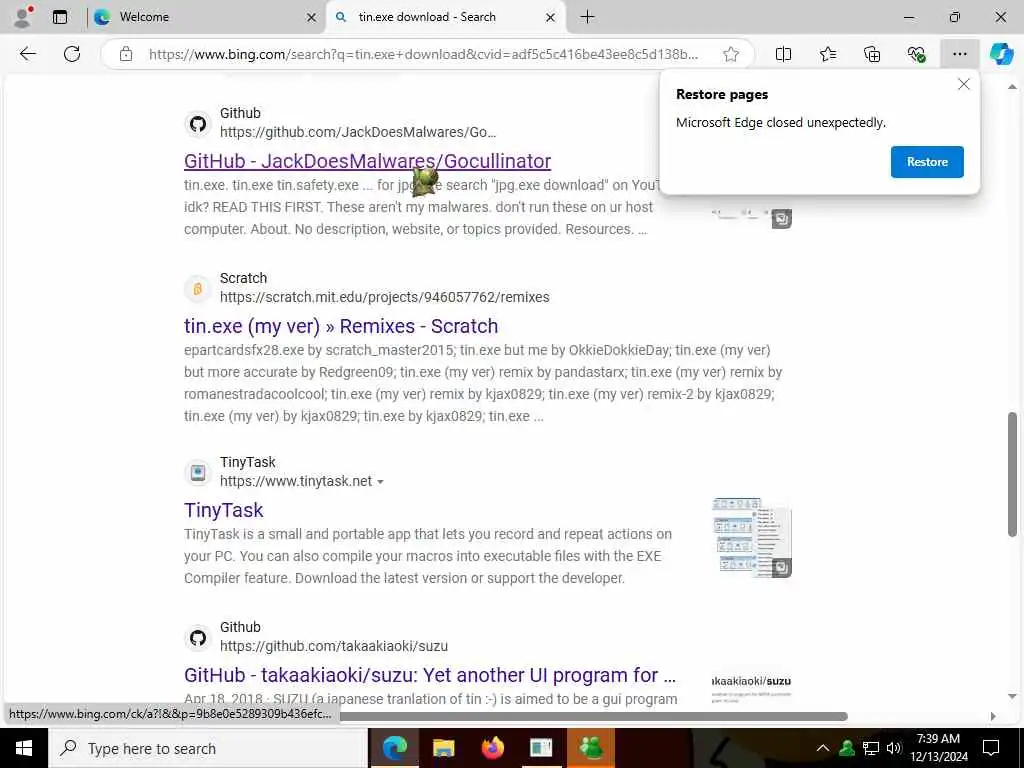Open File Explorer from taskbar

coord(443,748)
